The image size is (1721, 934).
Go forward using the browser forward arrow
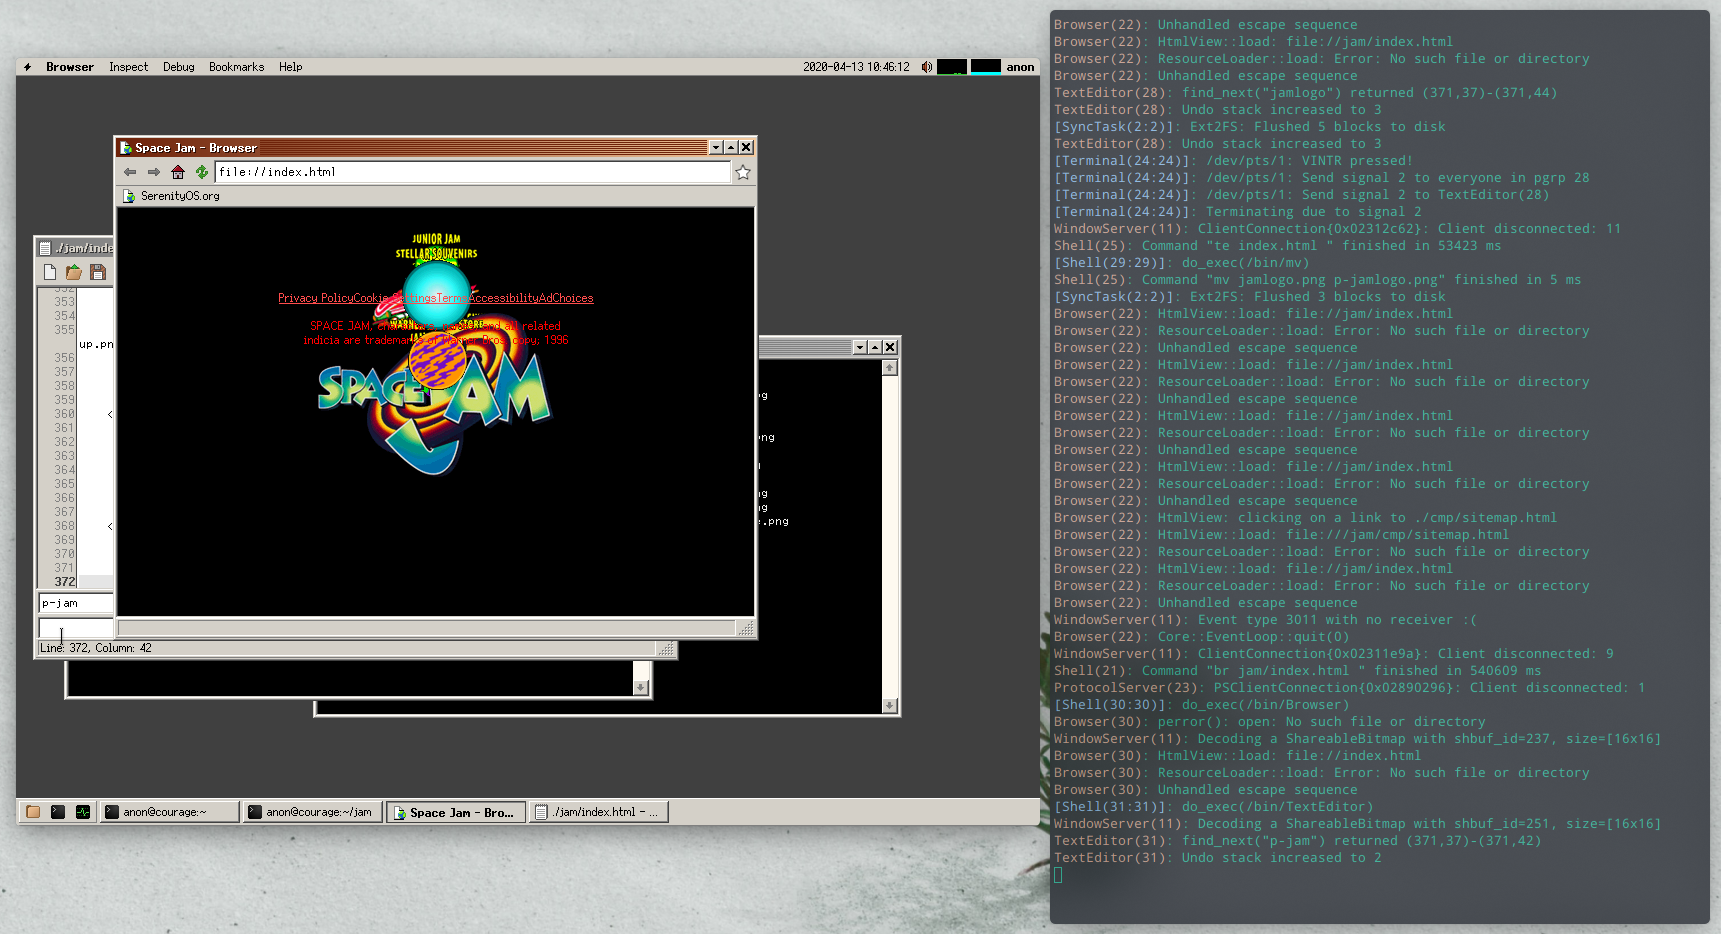(x=153, y=171)
